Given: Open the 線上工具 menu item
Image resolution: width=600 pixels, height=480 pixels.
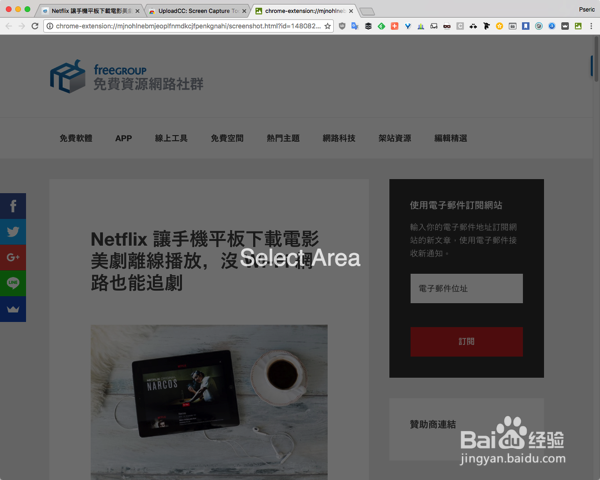Looking at the screenshot, I should 171,138.
